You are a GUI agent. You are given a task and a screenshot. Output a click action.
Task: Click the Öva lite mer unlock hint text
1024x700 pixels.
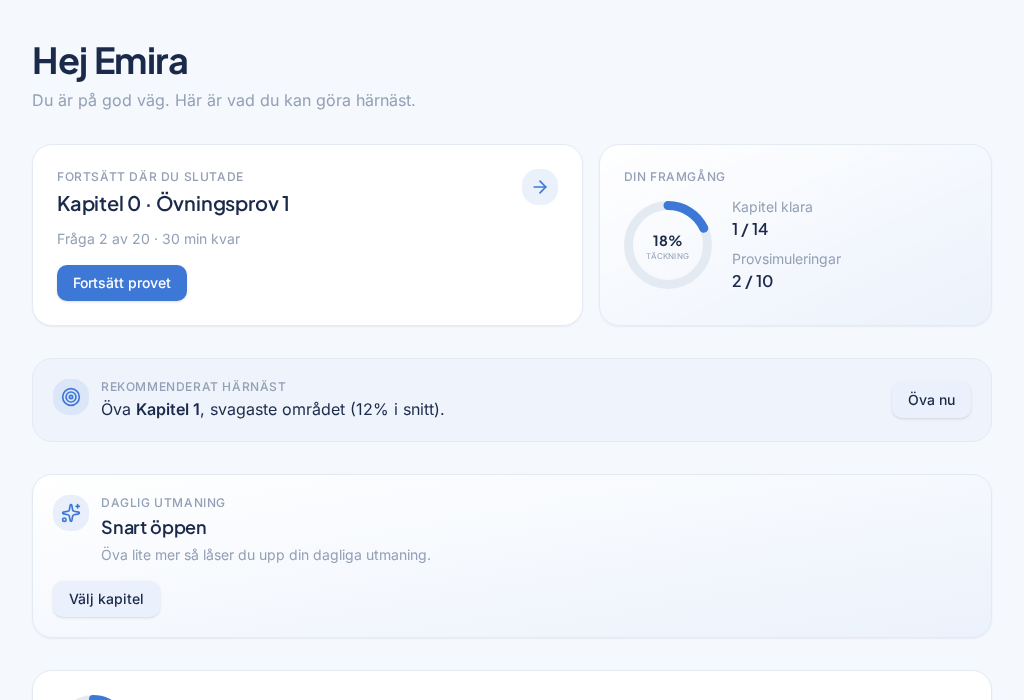pos(266,555)
